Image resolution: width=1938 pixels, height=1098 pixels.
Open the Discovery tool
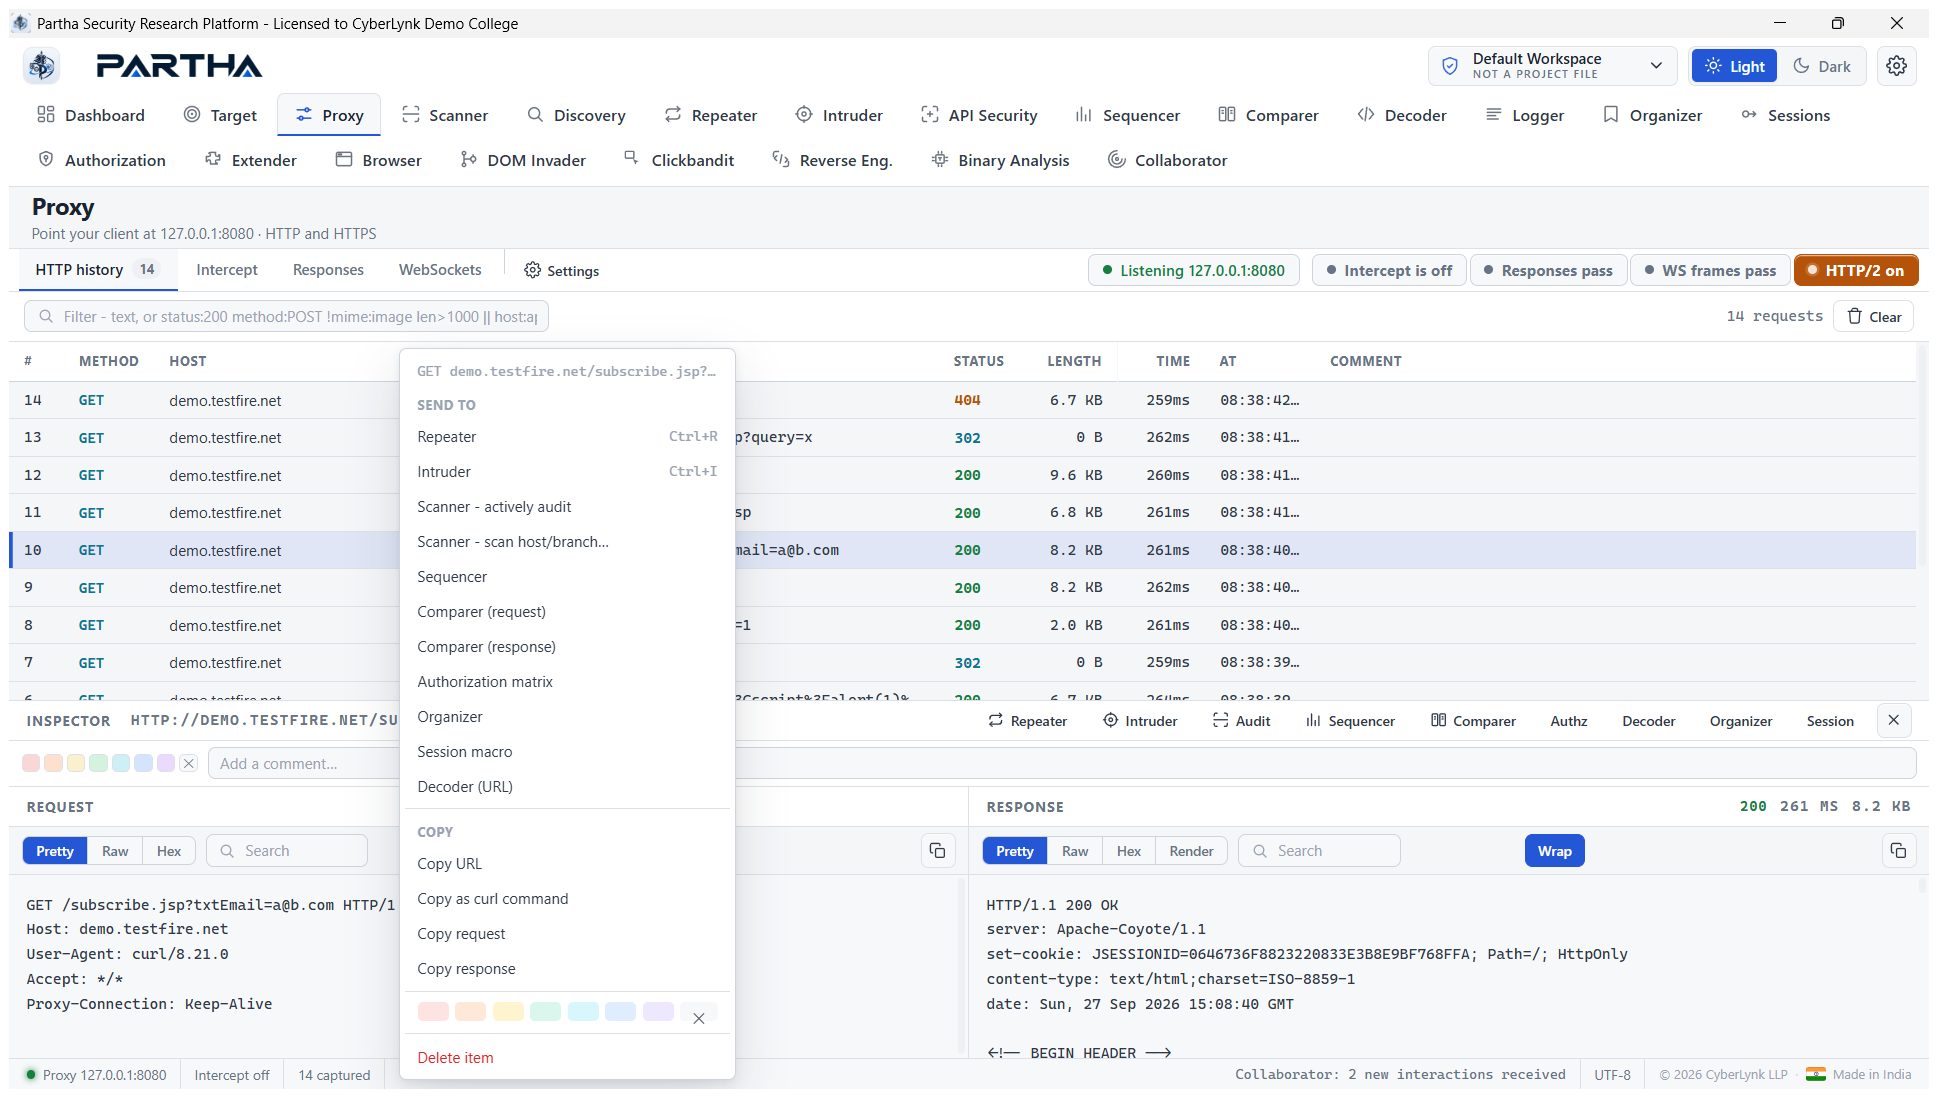577,115
